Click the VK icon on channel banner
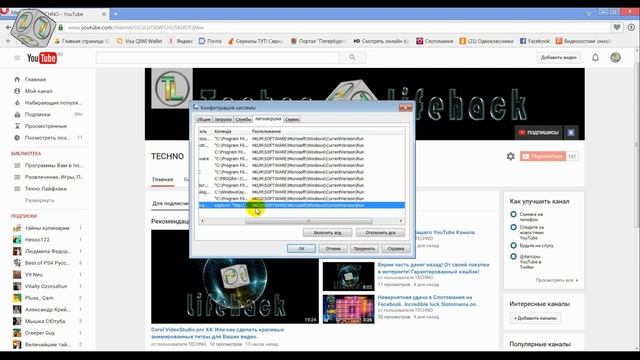Viewport: 640px width, 360px height. [x=571, y=132]
